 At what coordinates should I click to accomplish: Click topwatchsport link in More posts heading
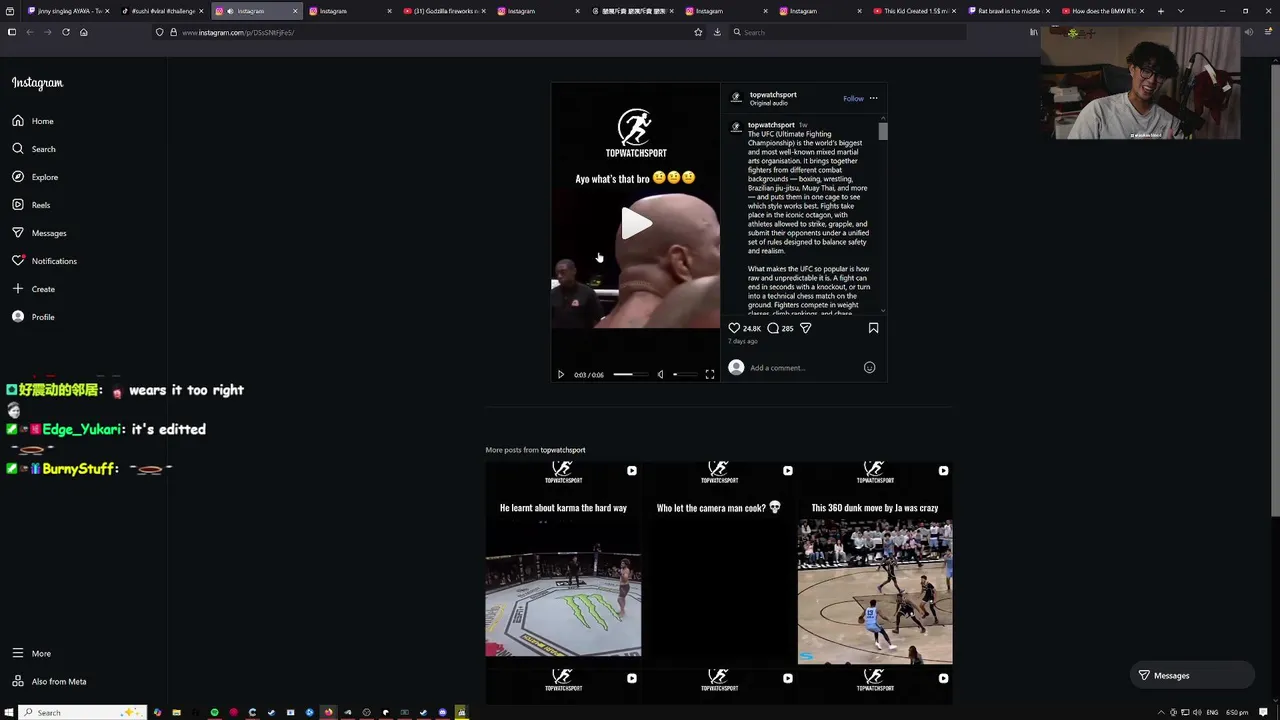pos(563,450)
